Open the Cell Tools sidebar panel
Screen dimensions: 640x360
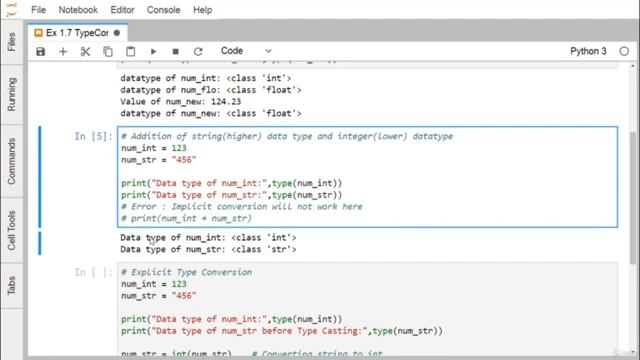coord(11,230)
